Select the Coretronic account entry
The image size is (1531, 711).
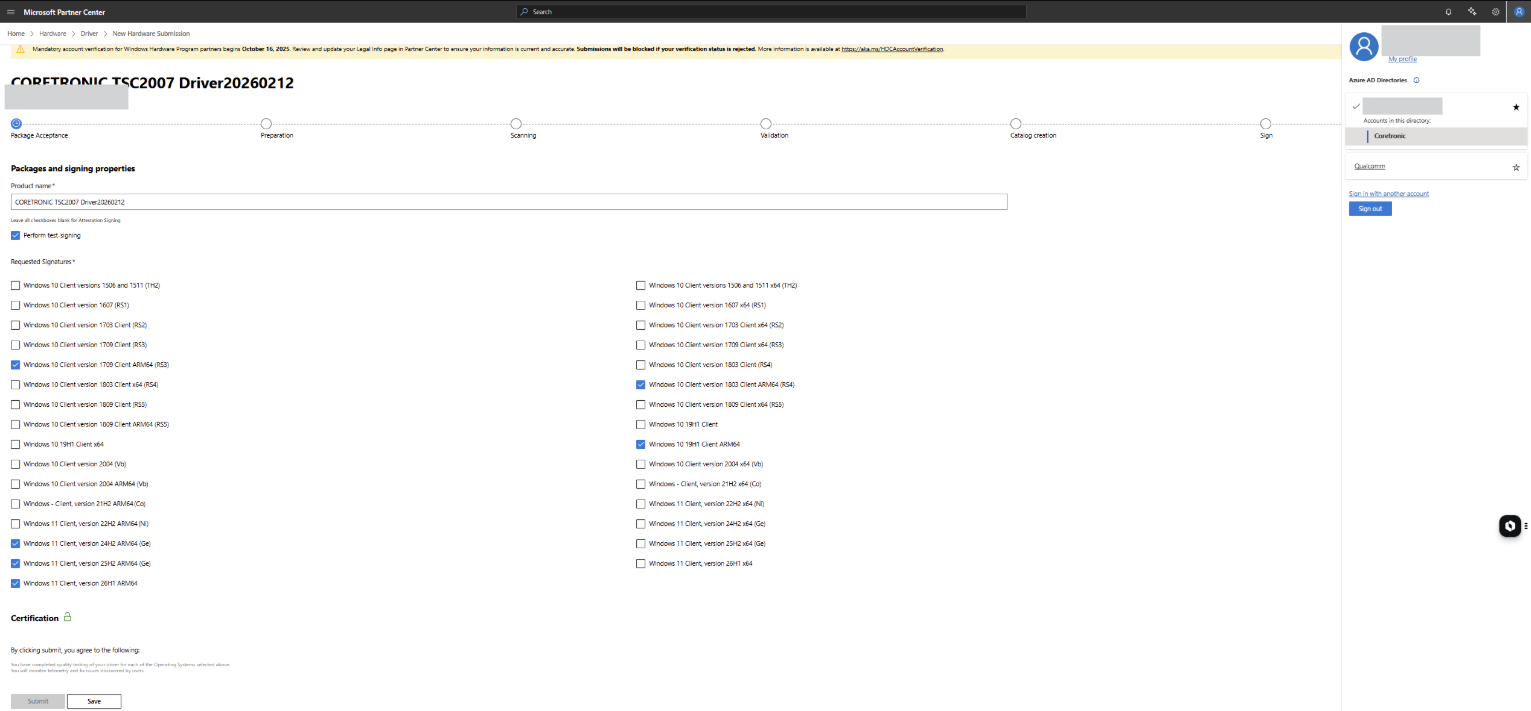point(1436,135)
